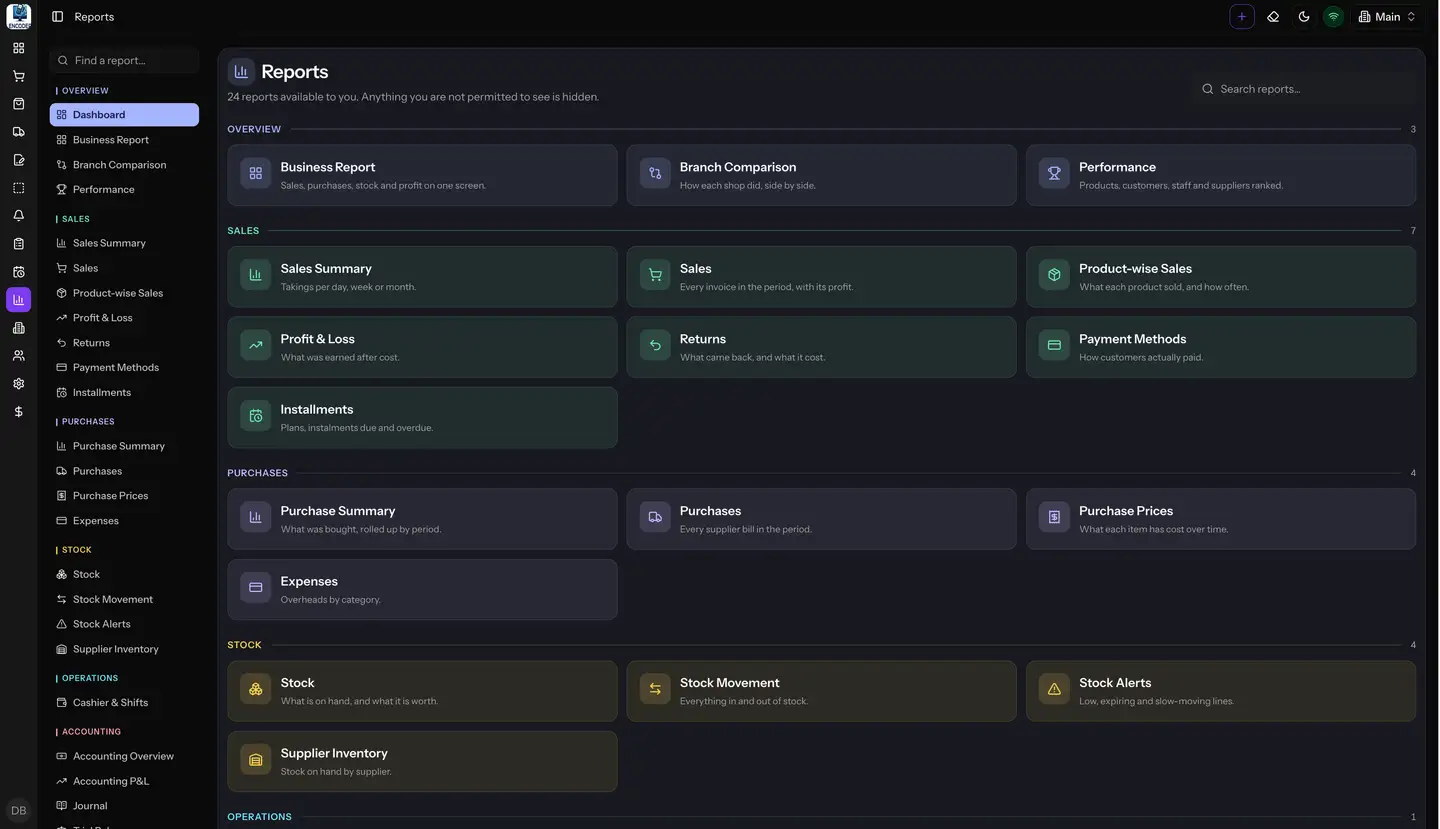Image resolution: width=1440 pixels, height=829 pixels.
Task: Click the Business Report card icon
Action: point(256,174)
